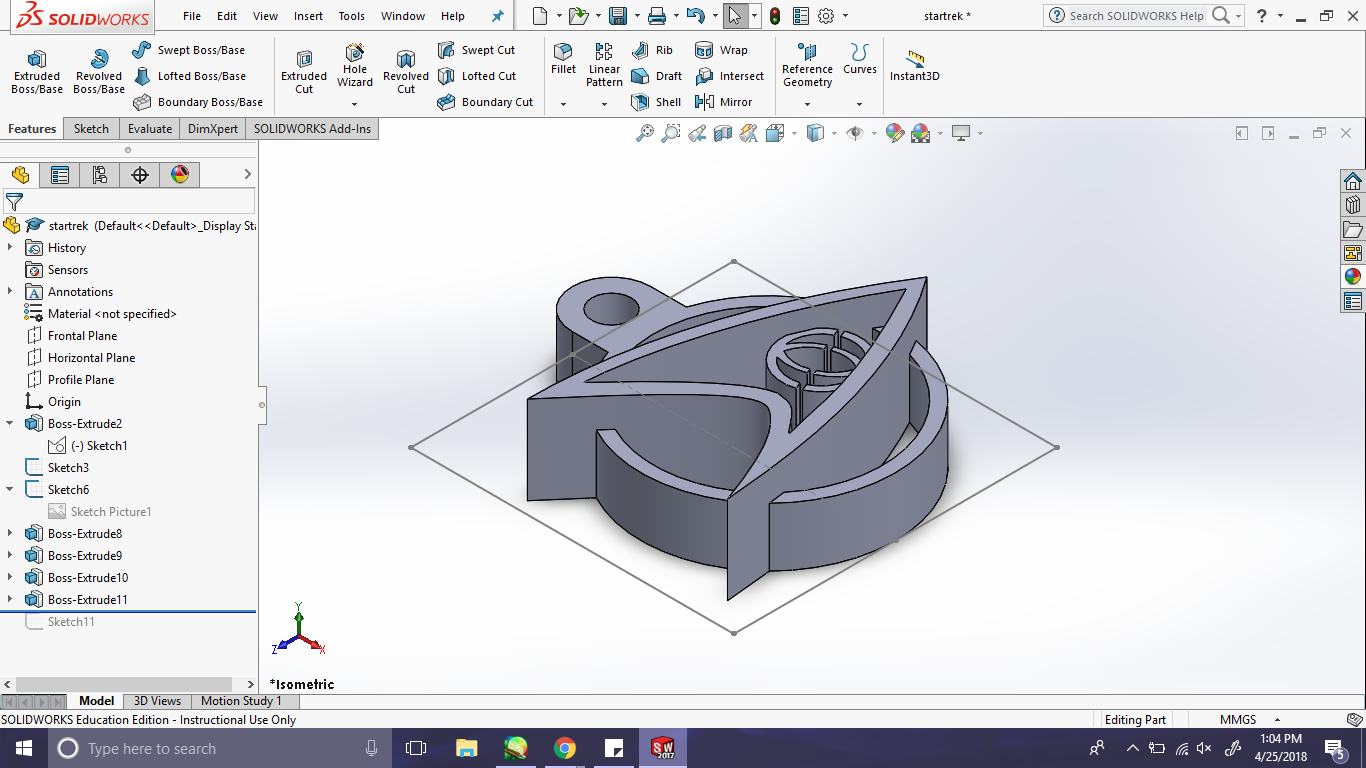Image resolution: width=1366 pixels, height=768 pixels.
Task: Toggle hide/show items eye icon
Action: coord(854,133)
